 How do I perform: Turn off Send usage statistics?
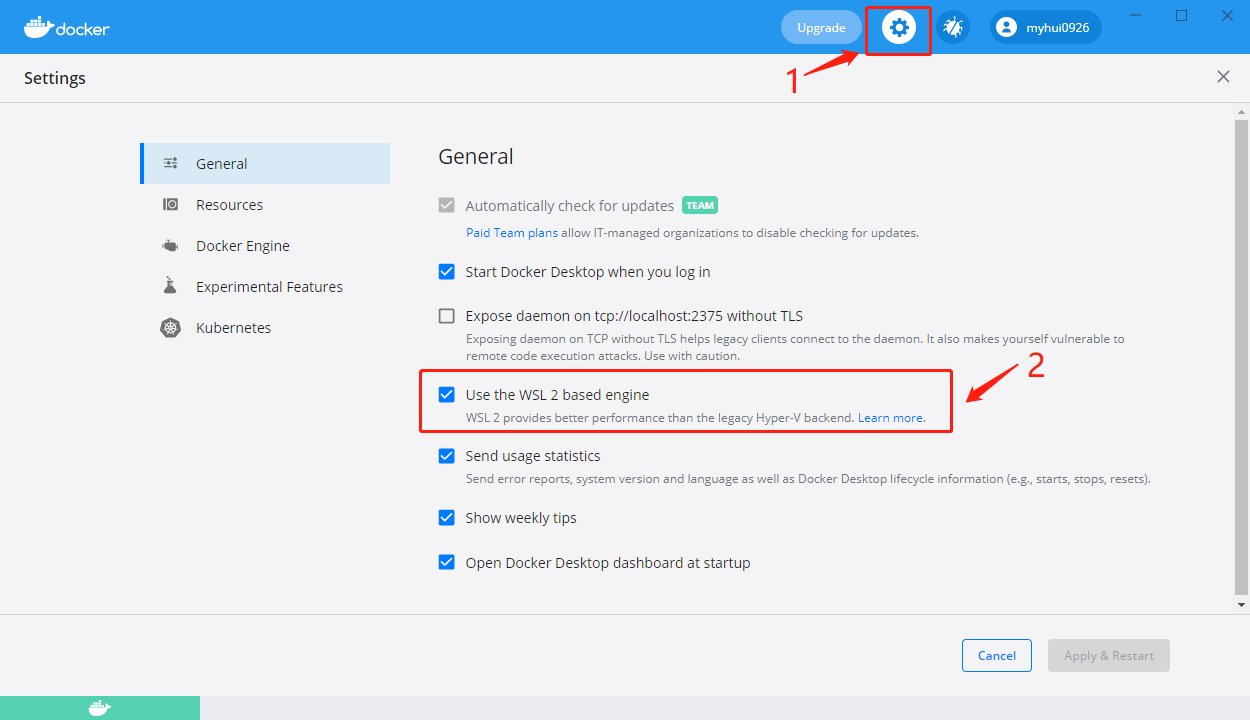click(x=447, y=456)
